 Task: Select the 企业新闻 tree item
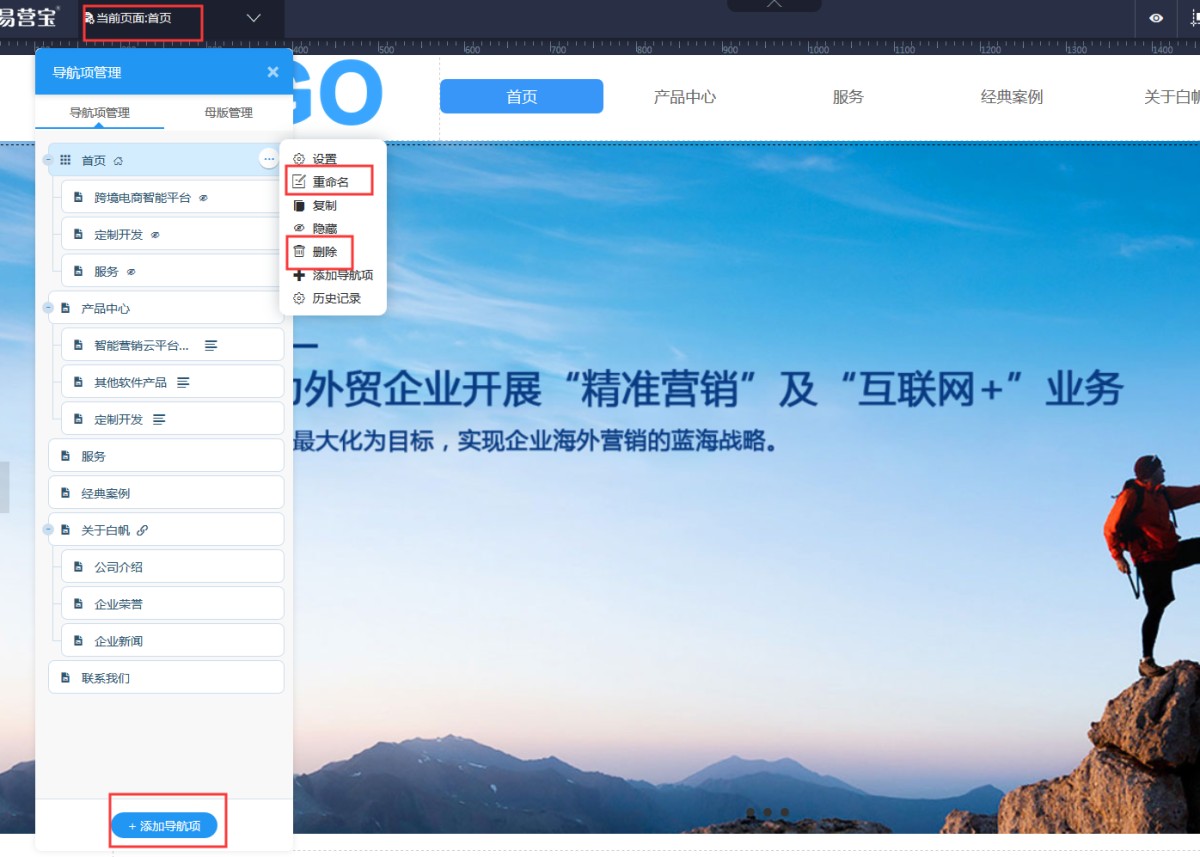click(173, 641)
